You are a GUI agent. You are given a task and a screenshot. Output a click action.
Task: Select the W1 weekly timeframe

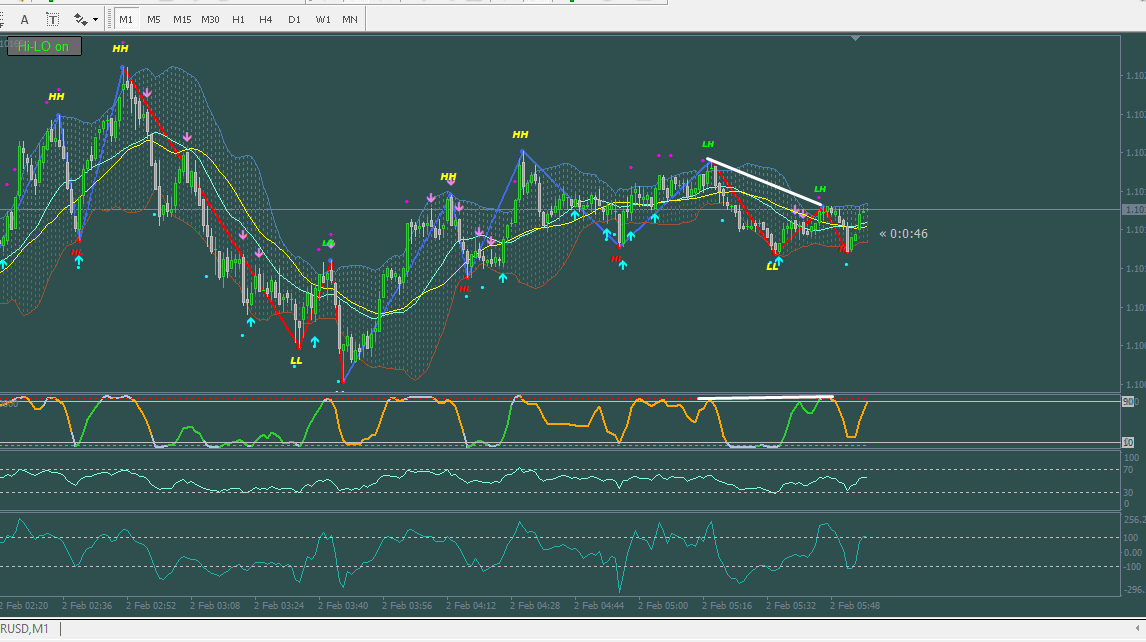(322, 19)
